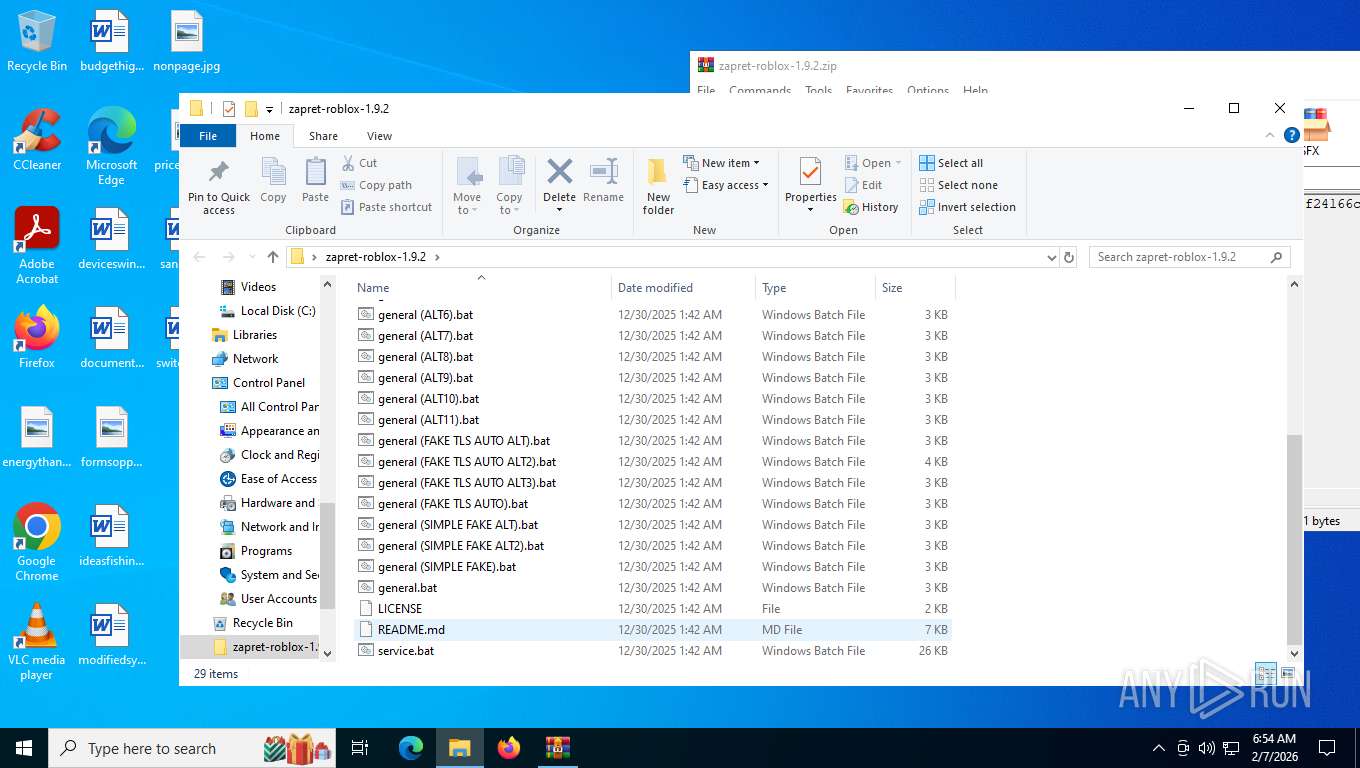
Task: Switch to the View ribbon tab
Action: (x=379, y=136)
